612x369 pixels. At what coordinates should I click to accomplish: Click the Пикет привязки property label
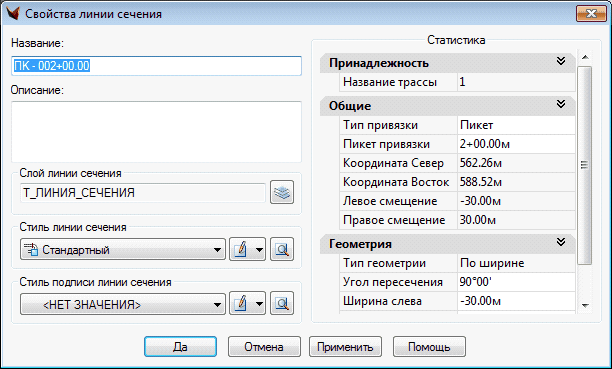point(386,144)
